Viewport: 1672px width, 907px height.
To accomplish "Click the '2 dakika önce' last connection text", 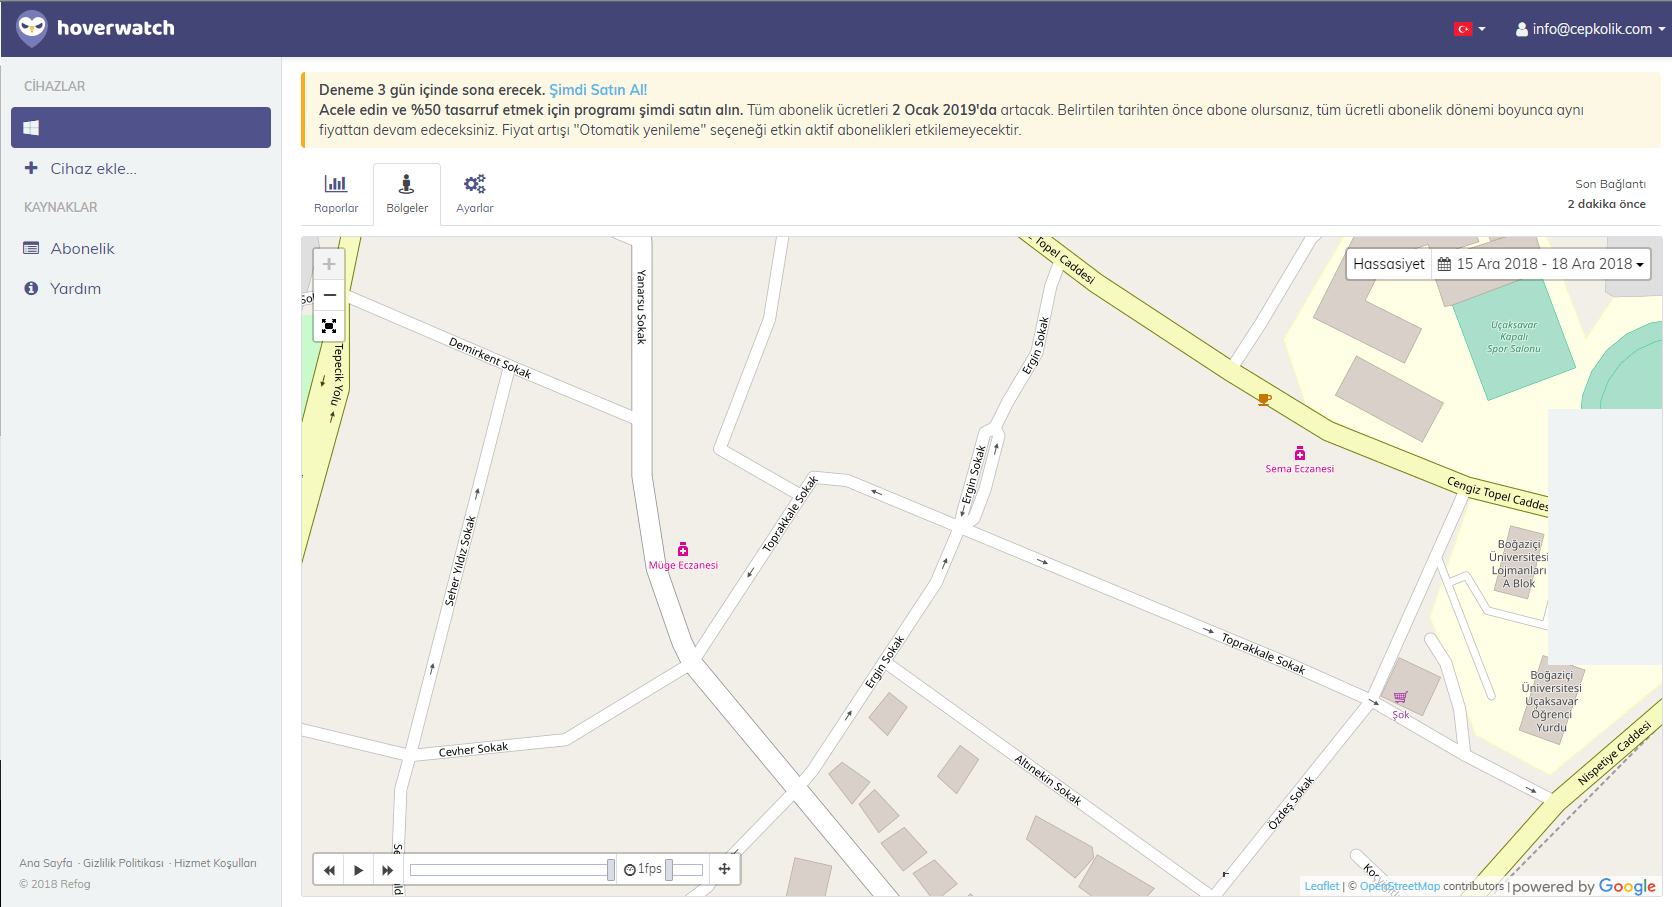I will pos(1606,204).
